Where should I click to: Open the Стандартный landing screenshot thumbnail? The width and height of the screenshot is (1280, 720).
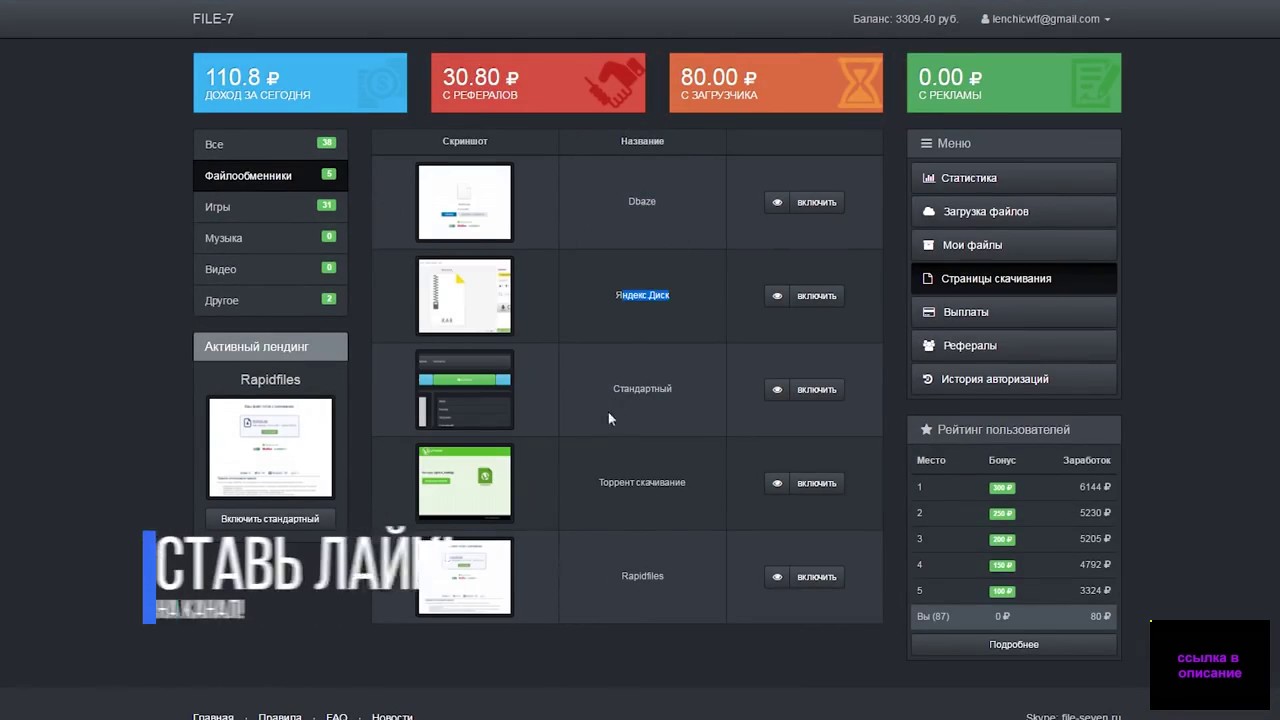pyautogui.click(x=465, y=389)
